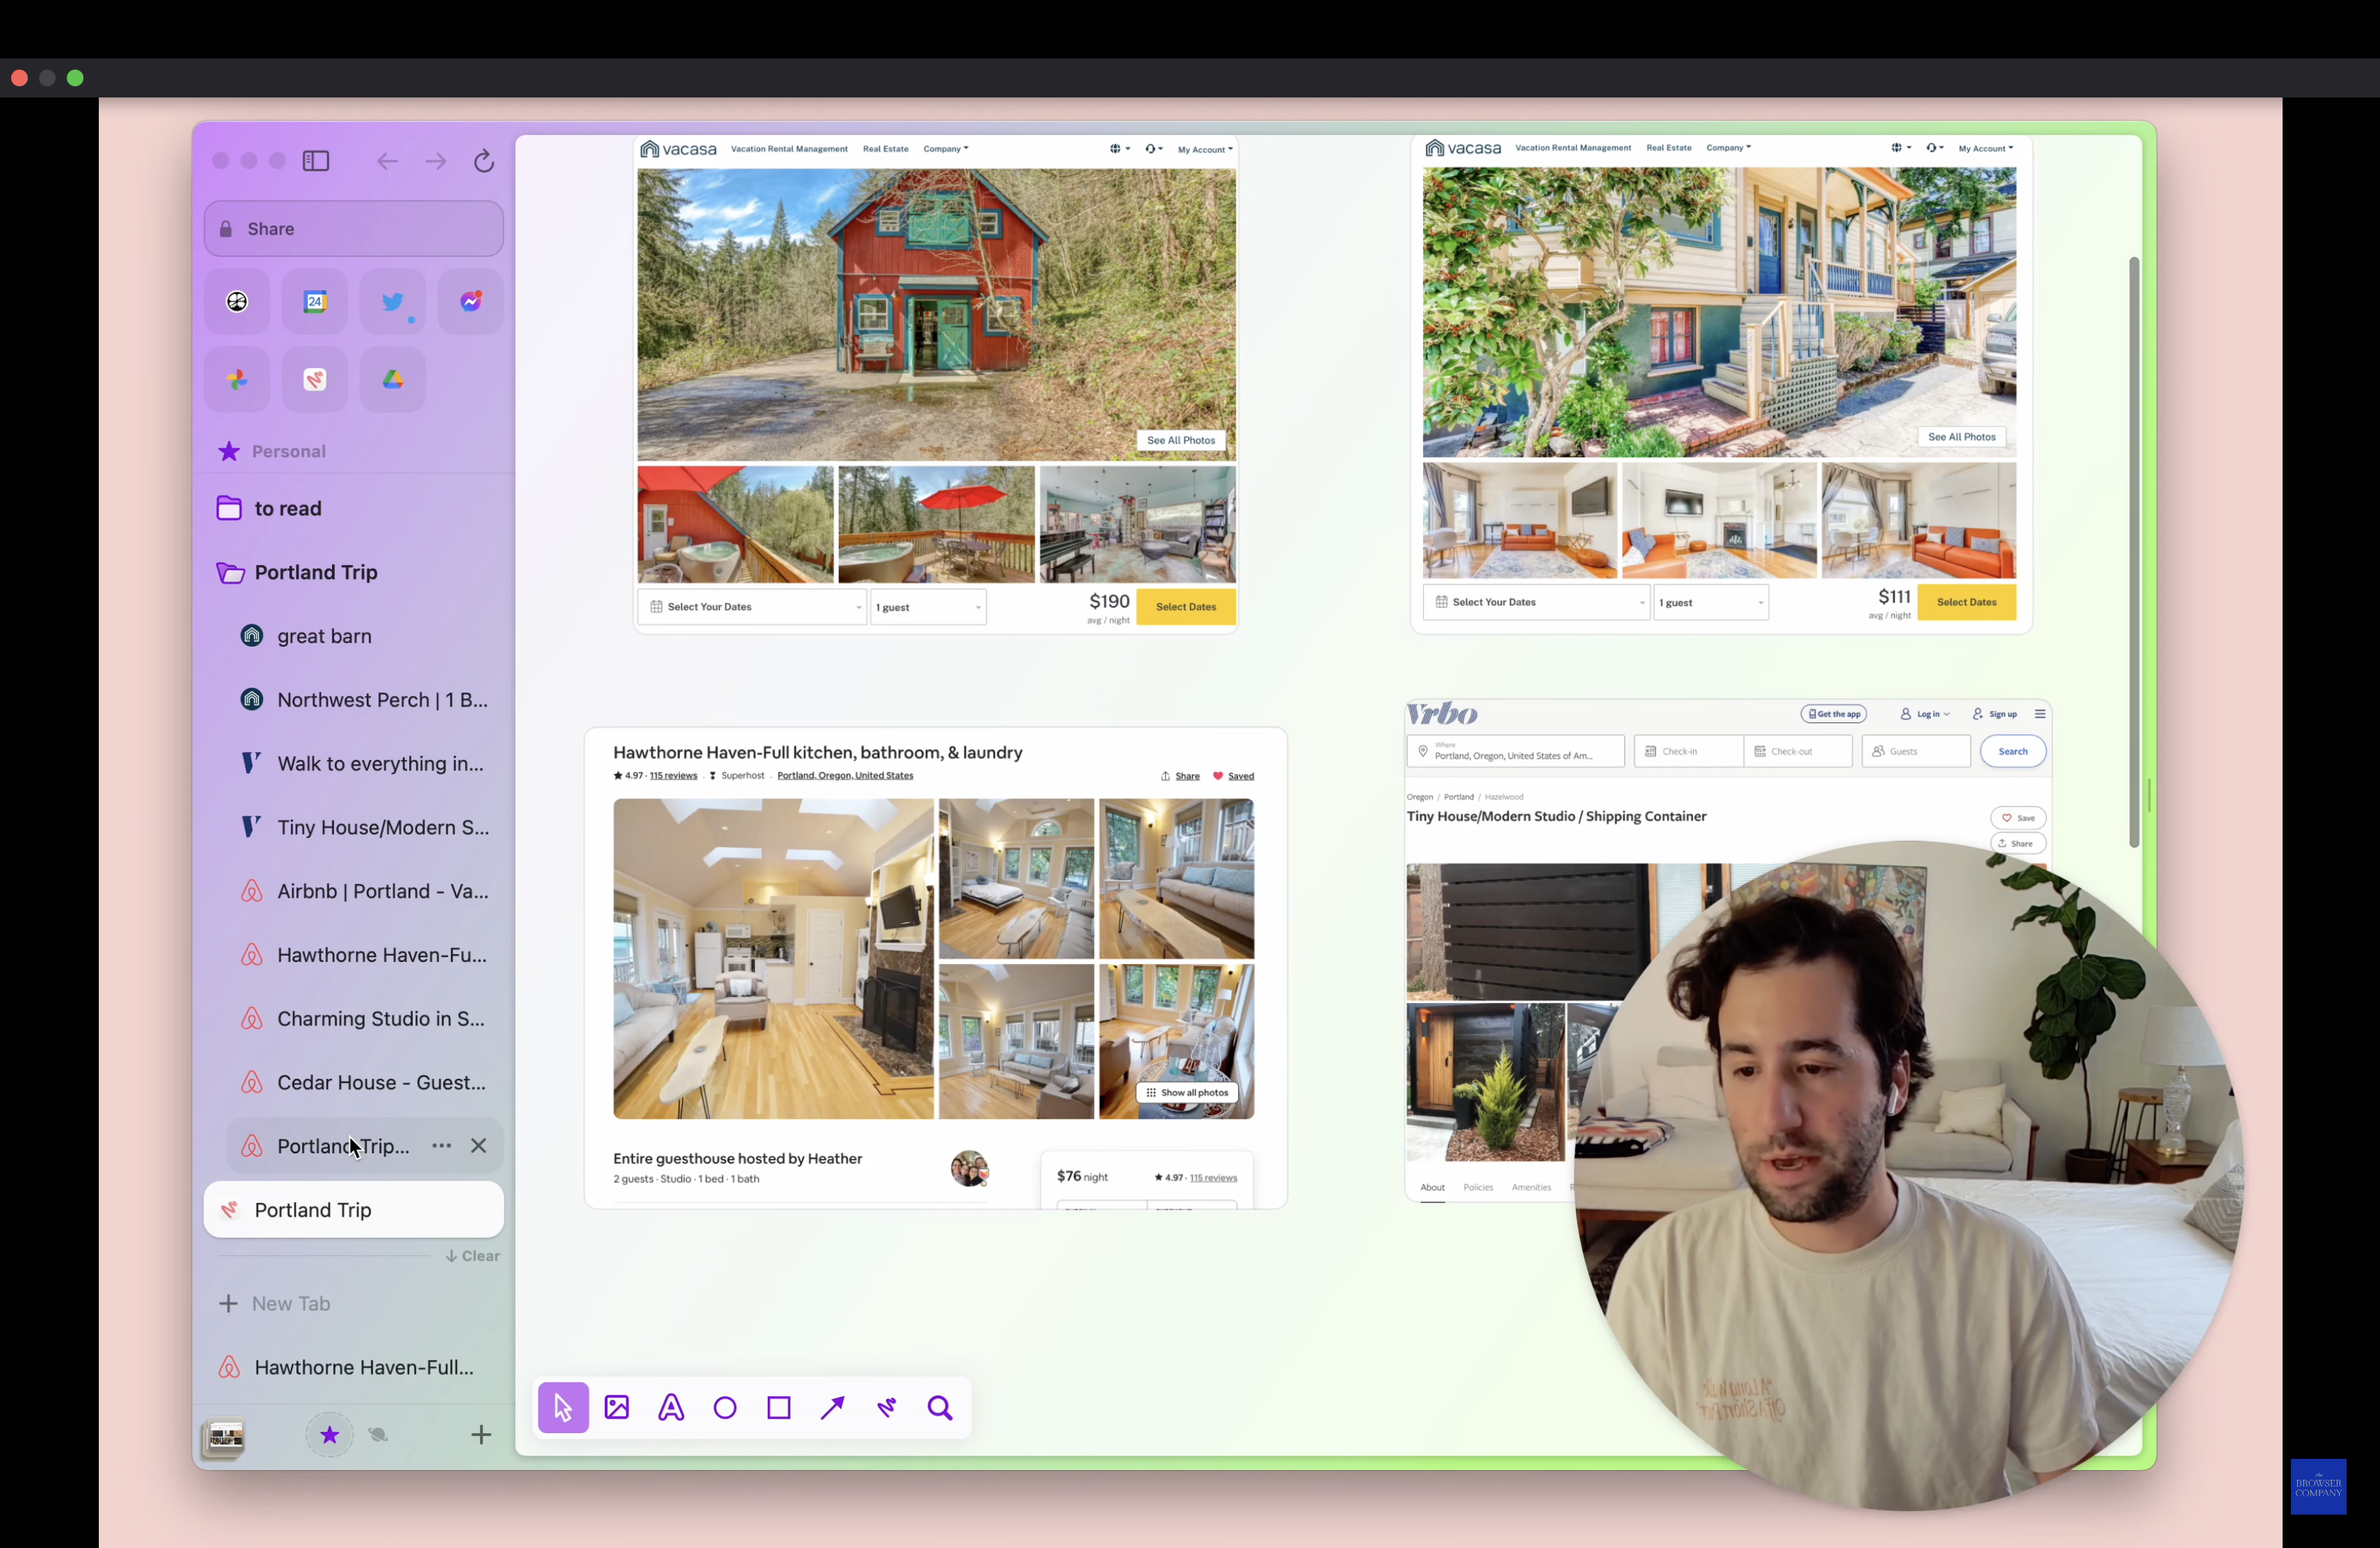Open the search magnifier tool

point(940,1408)
